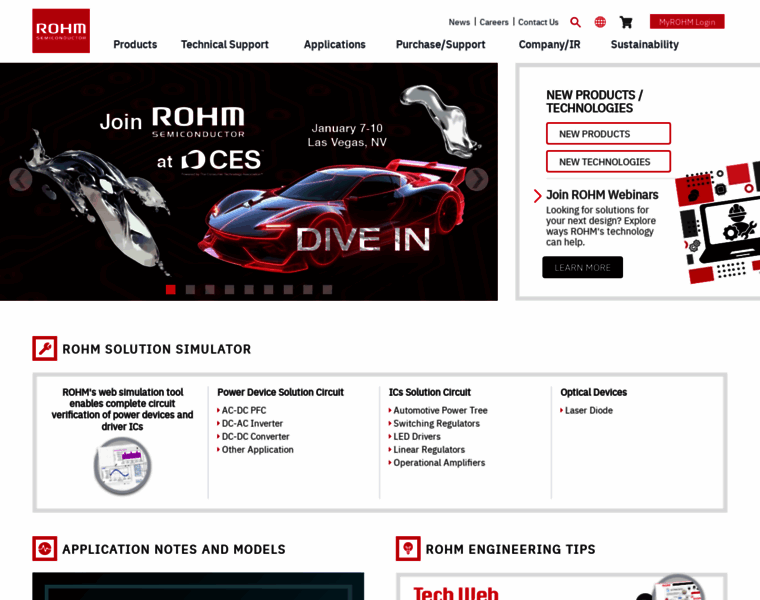This screenshot has width=760, height=600.
Task: Open the Automotive Power Tree link
Action: 440,411
